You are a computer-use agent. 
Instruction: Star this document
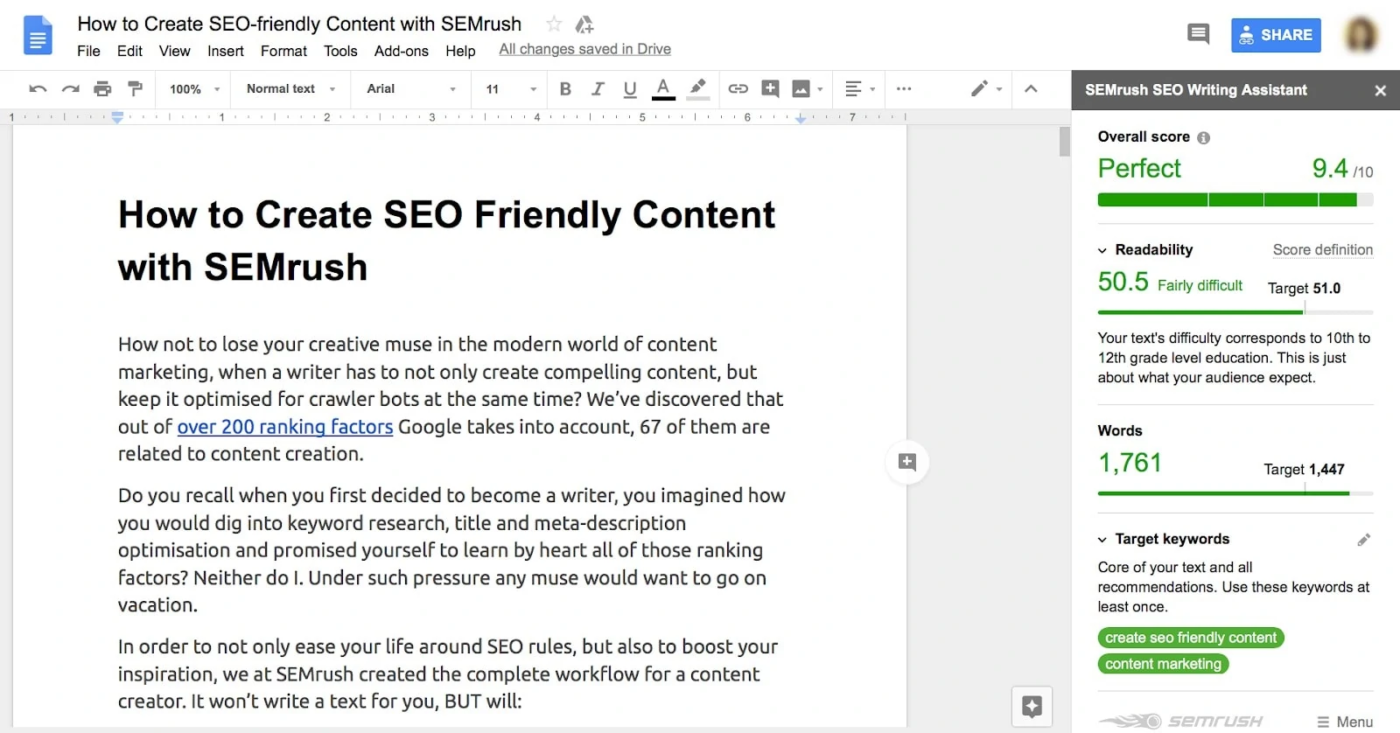point(554,24)
